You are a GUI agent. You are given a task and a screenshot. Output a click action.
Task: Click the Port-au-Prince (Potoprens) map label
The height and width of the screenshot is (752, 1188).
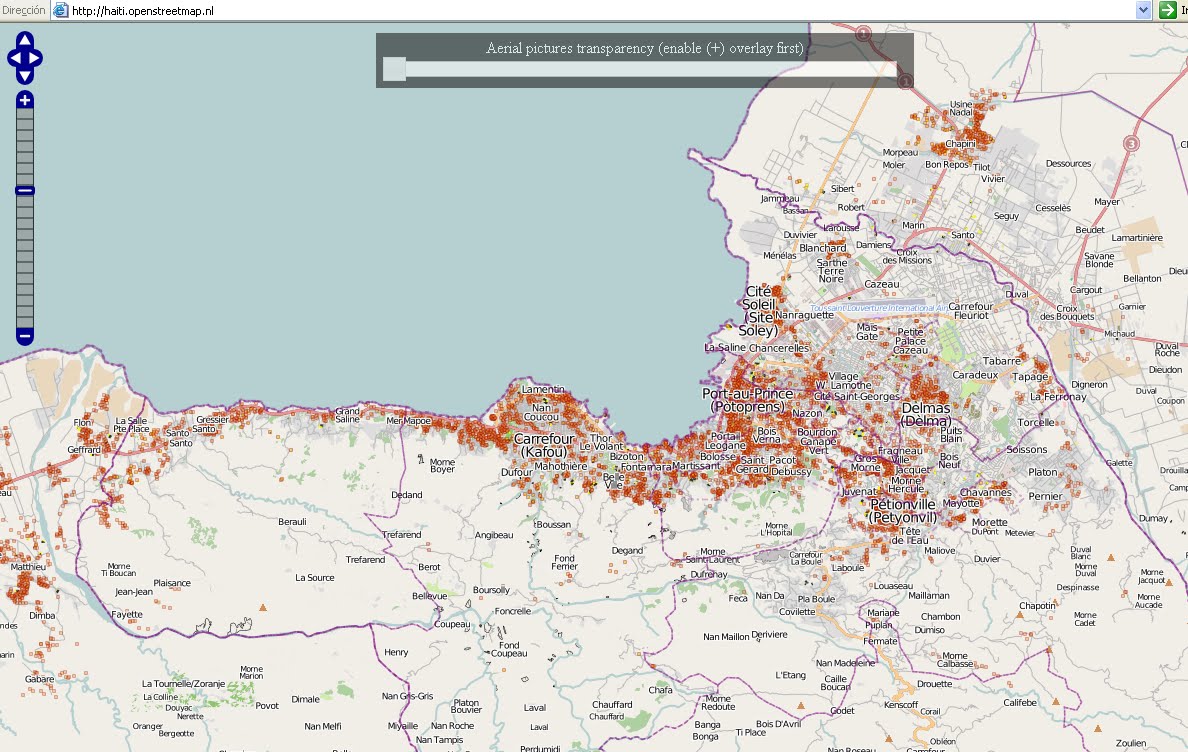coord(748,400)
